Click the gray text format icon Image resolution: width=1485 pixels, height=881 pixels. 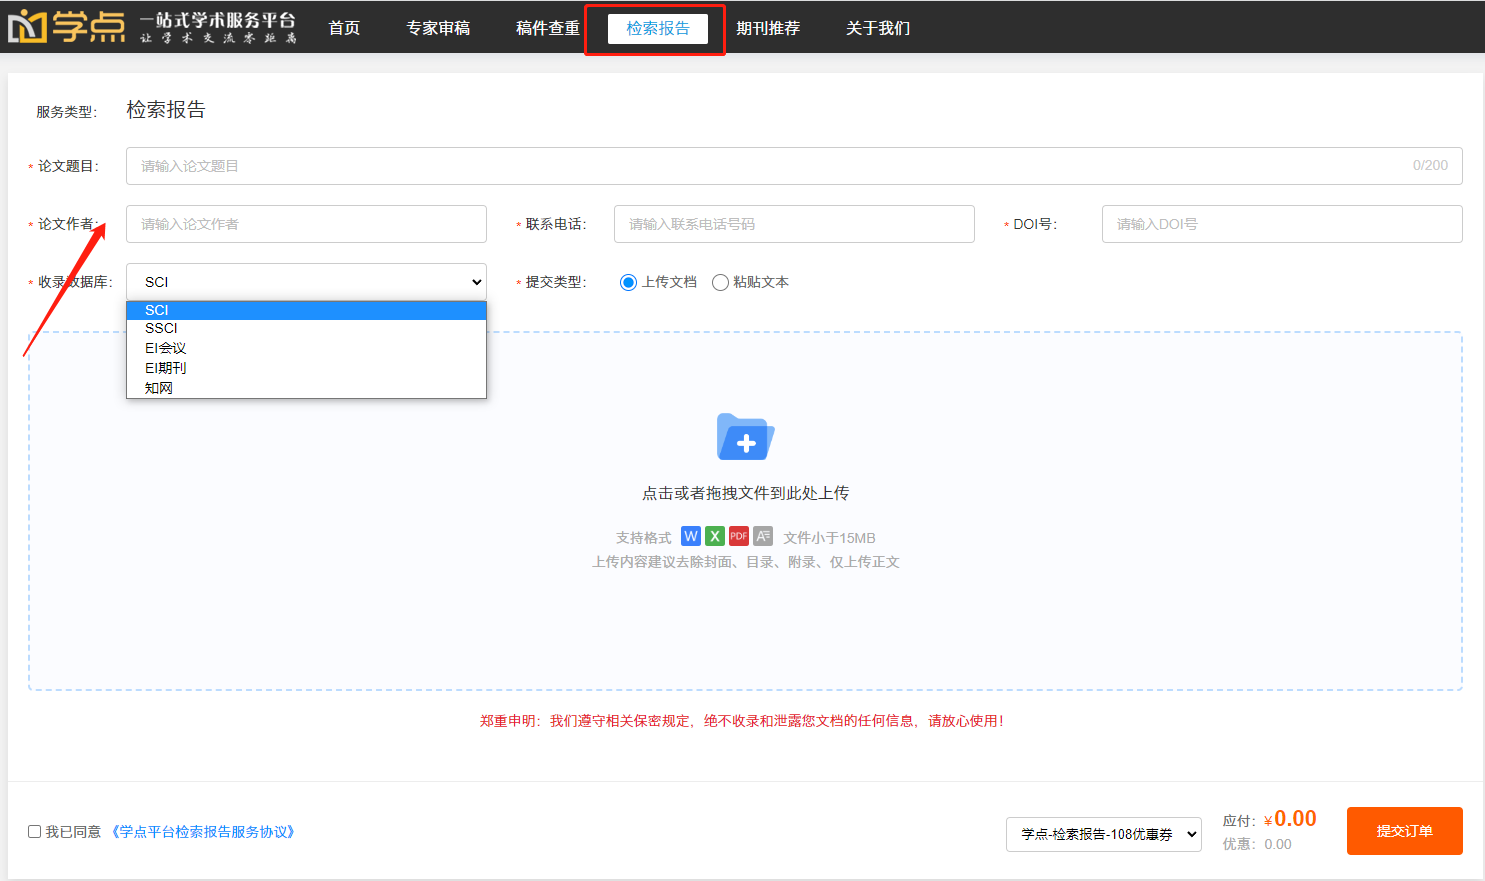763,536
